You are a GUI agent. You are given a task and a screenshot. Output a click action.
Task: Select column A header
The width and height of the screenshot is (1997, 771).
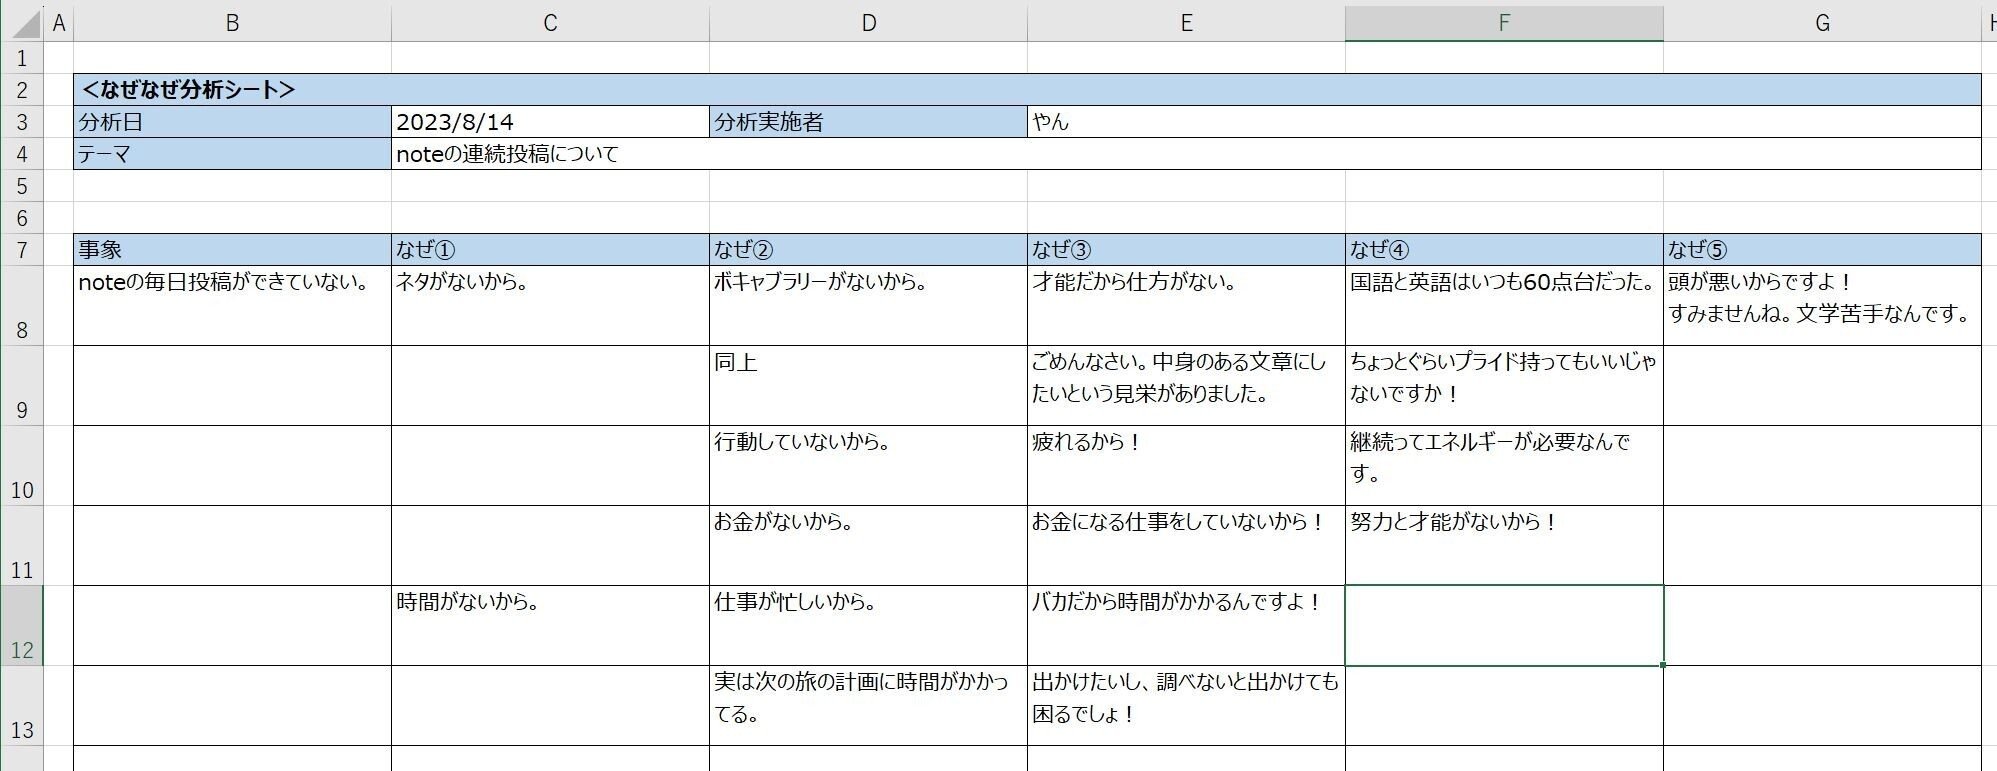[59, 23]
